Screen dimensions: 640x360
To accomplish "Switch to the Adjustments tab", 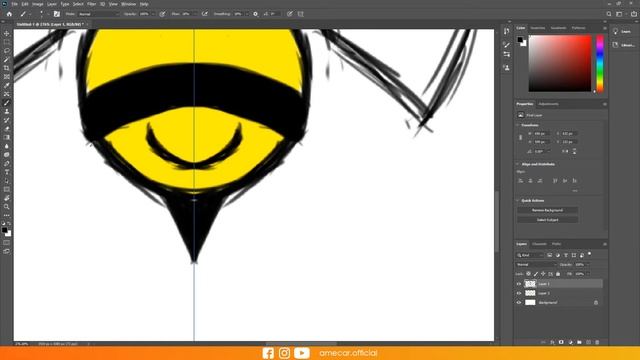I will tap(548, 104).
